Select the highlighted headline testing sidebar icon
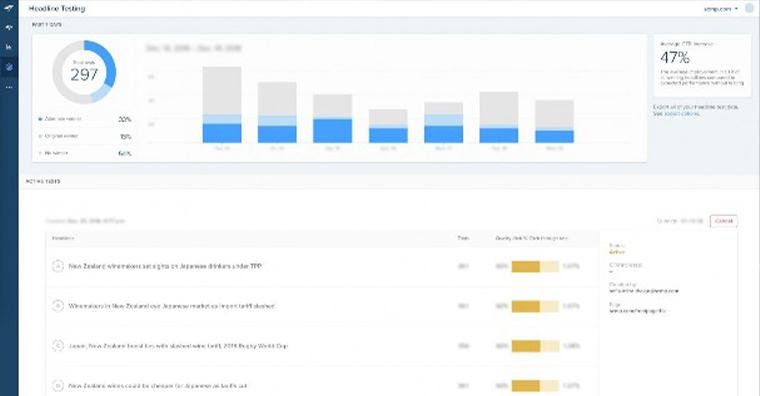Image resolution: width=760 pixels, height=396 pixels. 9,67
